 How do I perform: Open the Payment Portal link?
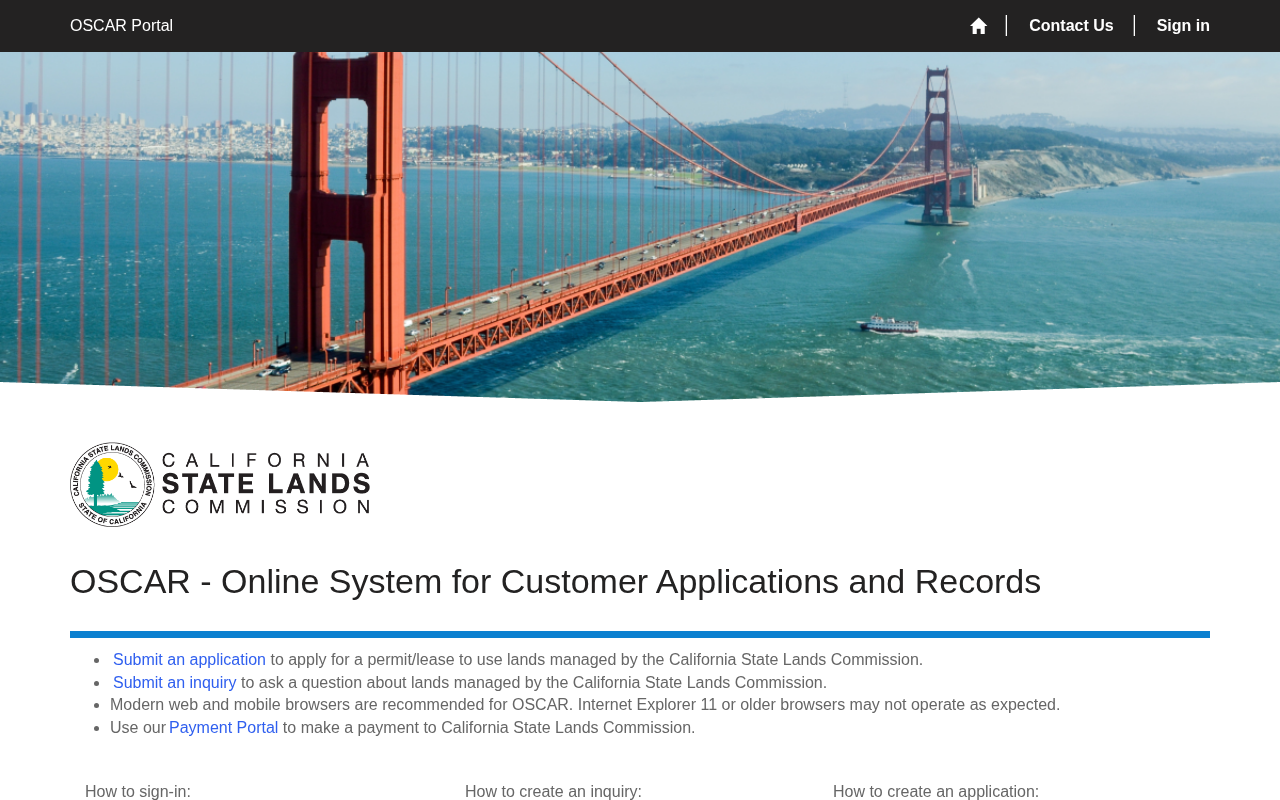(x=223, y=728)
